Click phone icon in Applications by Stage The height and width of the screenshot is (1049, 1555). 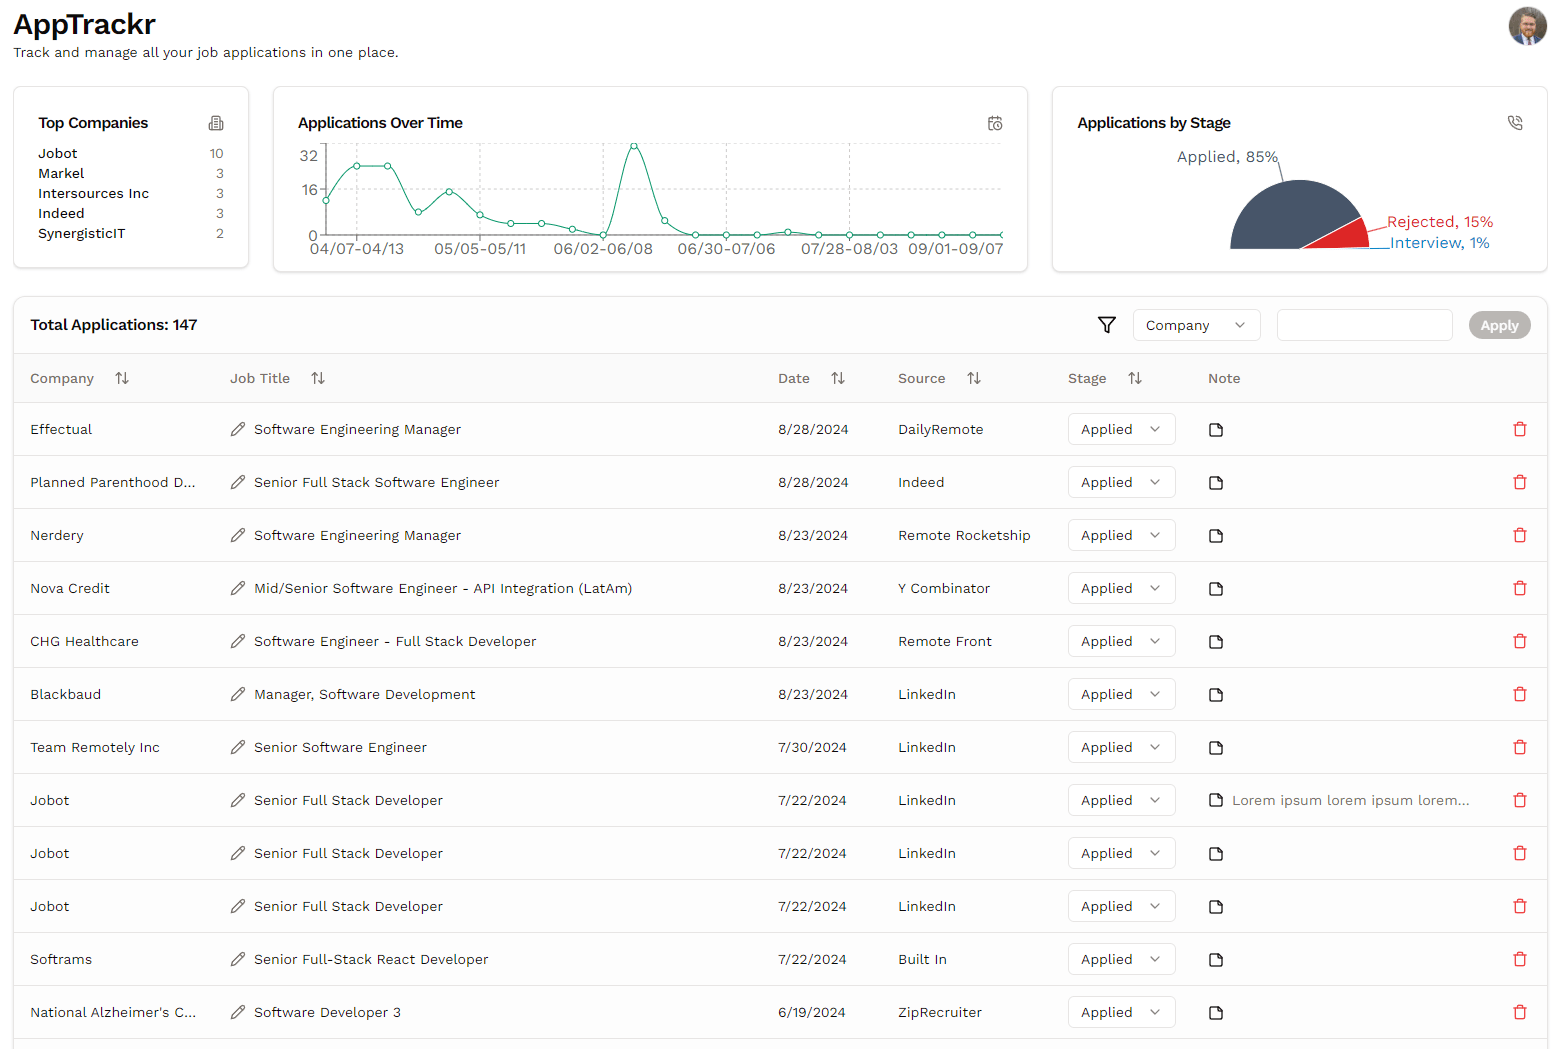click(1515, 123)
